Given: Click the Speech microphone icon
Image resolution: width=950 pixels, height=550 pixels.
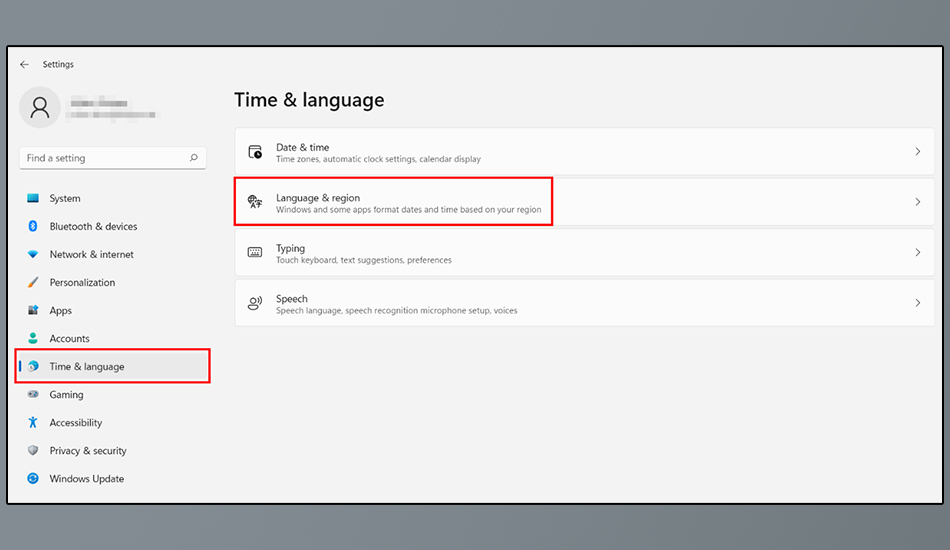Looking at the screenshot, I should (255, 303).
